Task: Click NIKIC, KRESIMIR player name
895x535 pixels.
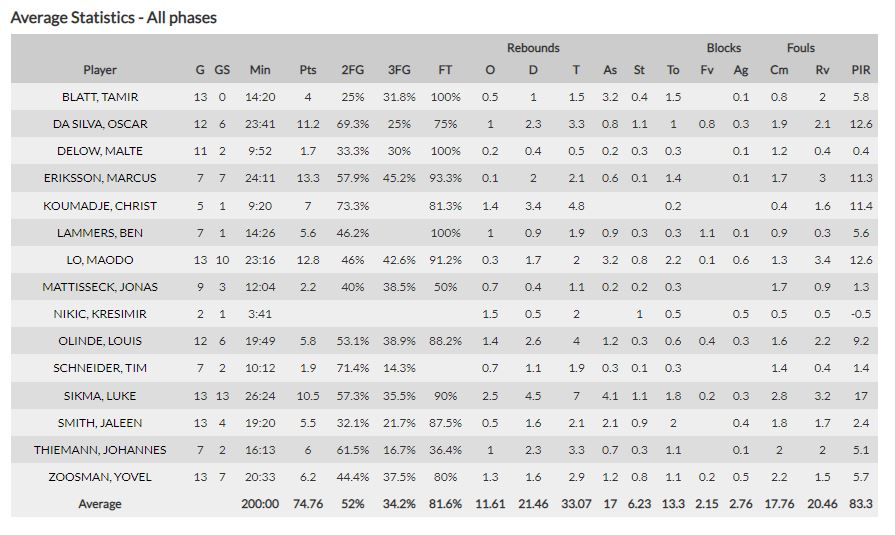Action: pos(100,314)
